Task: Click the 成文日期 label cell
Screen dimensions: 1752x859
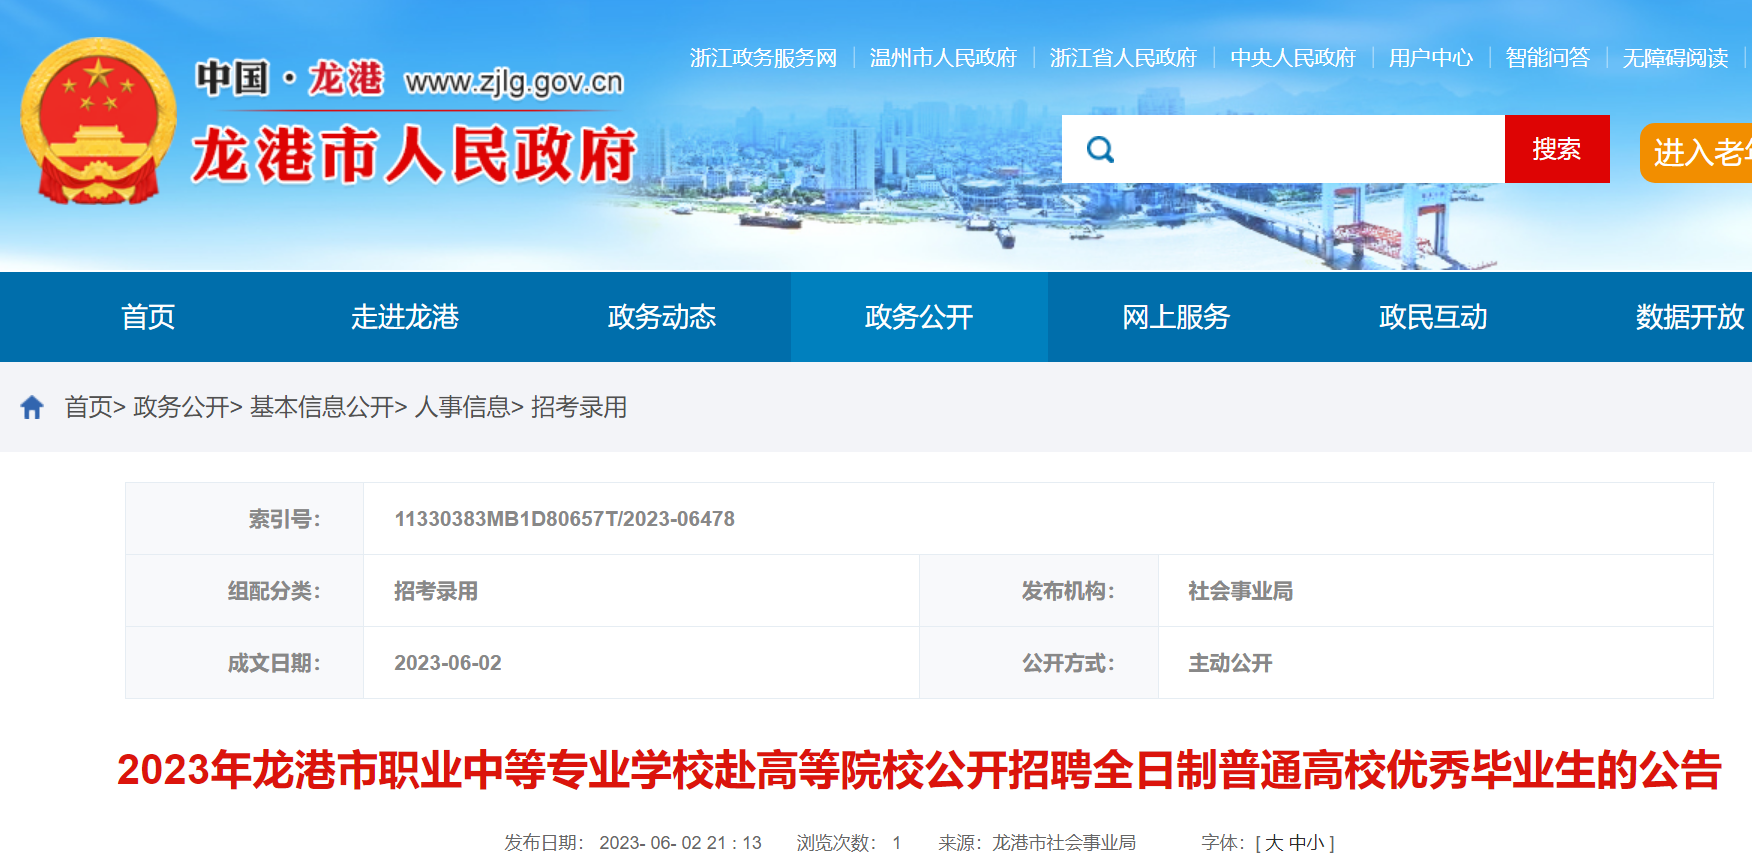Action: [x=244, y=663]
